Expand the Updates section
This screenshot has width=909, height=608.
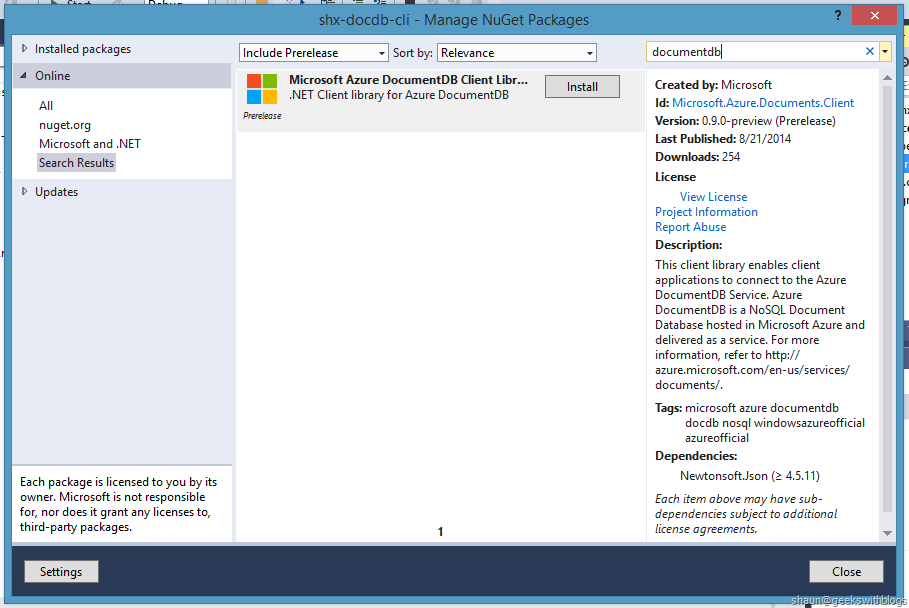pos(24,191)
